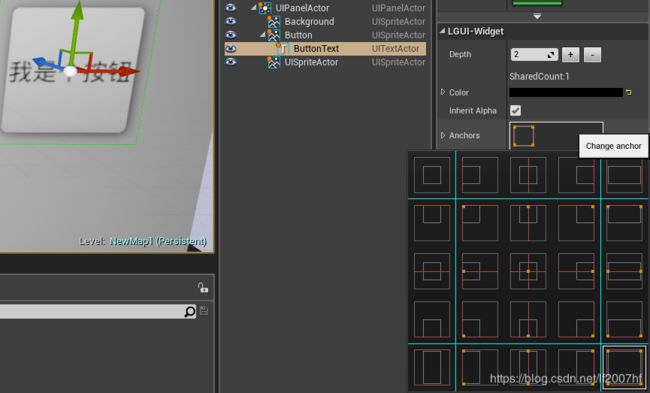Pick vertical-stretch-only preset in header column

click(432, 367)
